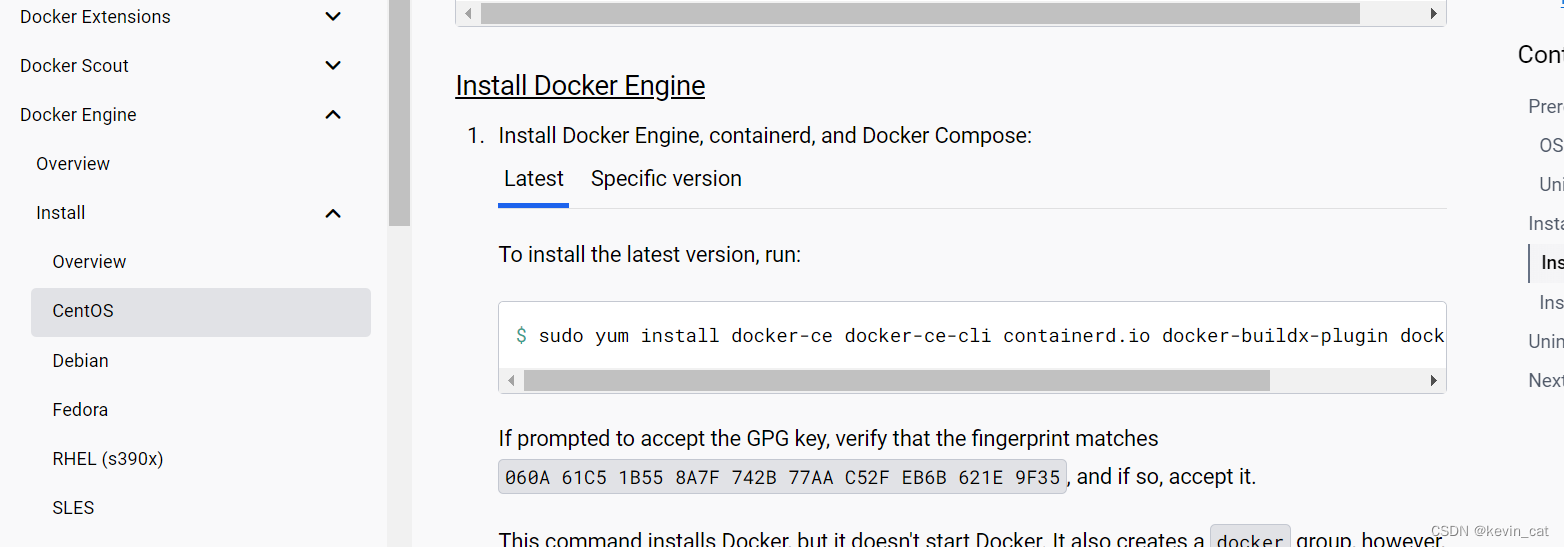Open Docker Scout in sidebar
Viewport: 1564px width, 547px height.
pos(74,66)
